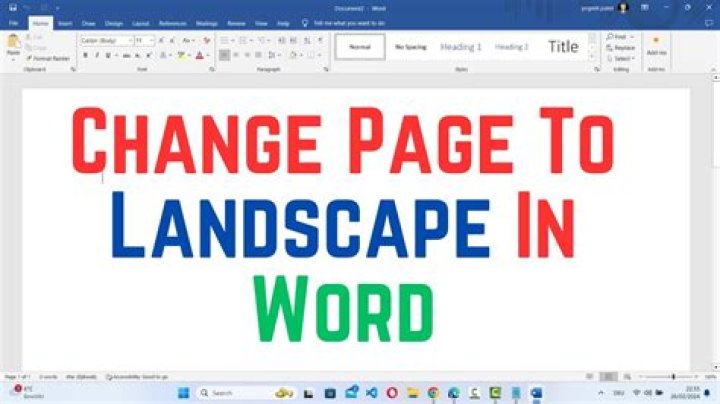Click the Add-ins icon
The width and height of the screenshot is (720, 404).
click(x=656, y=45)
